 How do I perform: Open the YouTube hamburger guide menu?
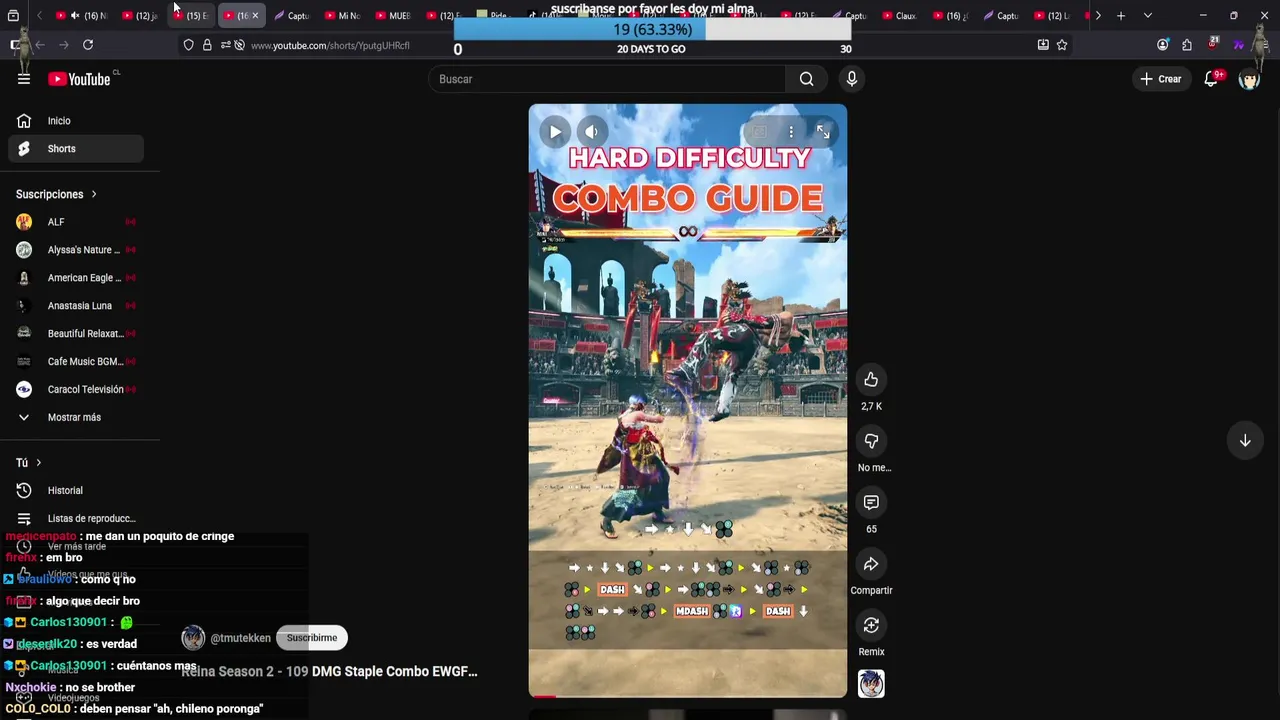click(24, 79)
